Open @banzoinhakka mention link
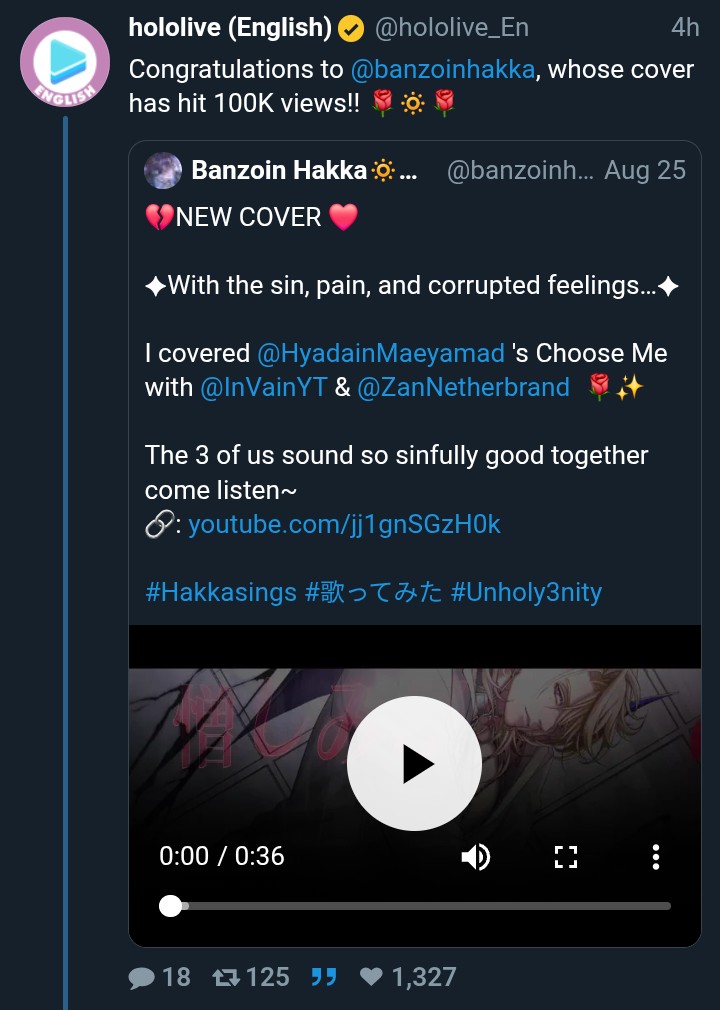 tap(442, 70)
